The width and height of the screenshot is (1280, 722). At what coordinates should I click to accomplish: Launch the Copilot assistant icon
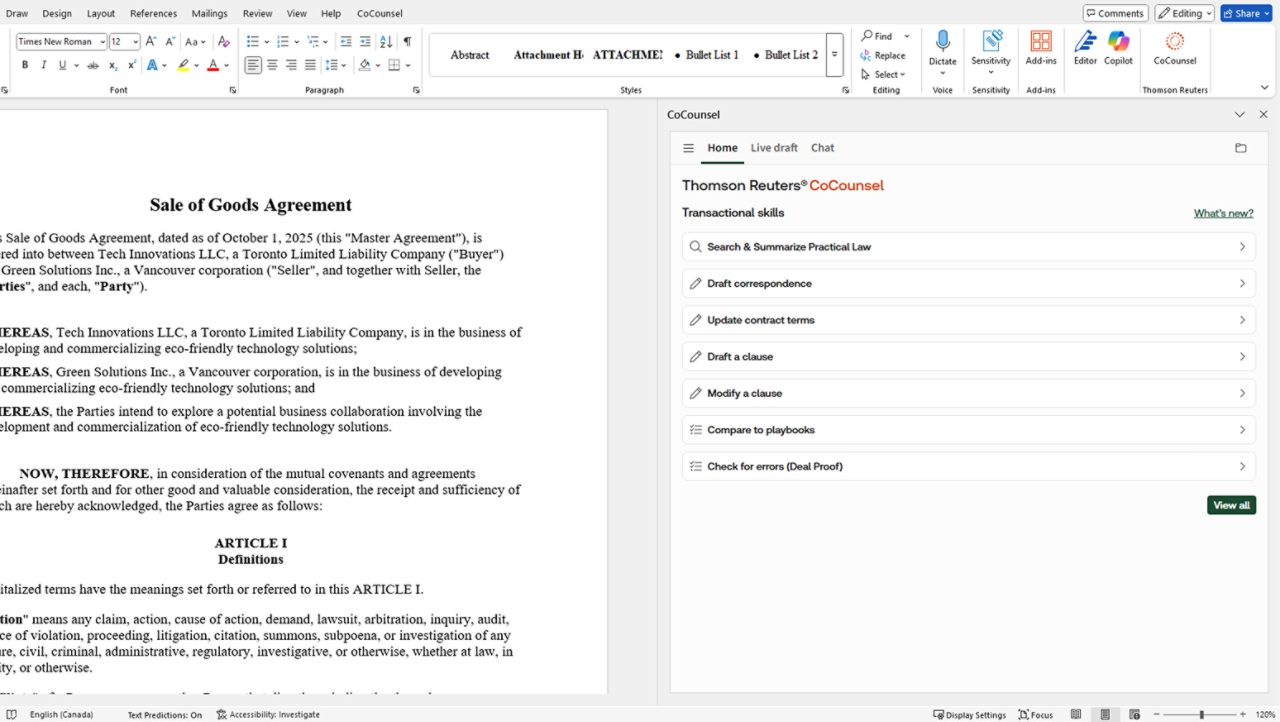coord(1118,47)
